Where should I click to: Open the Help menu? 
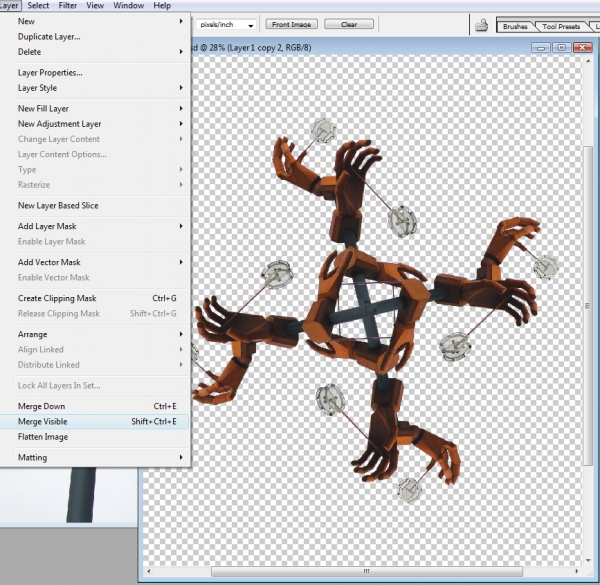162,6
